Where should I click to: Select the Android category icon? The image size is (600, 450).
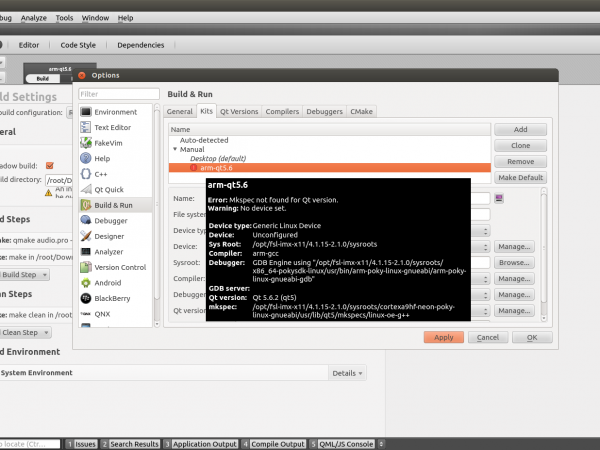(86, 282)
